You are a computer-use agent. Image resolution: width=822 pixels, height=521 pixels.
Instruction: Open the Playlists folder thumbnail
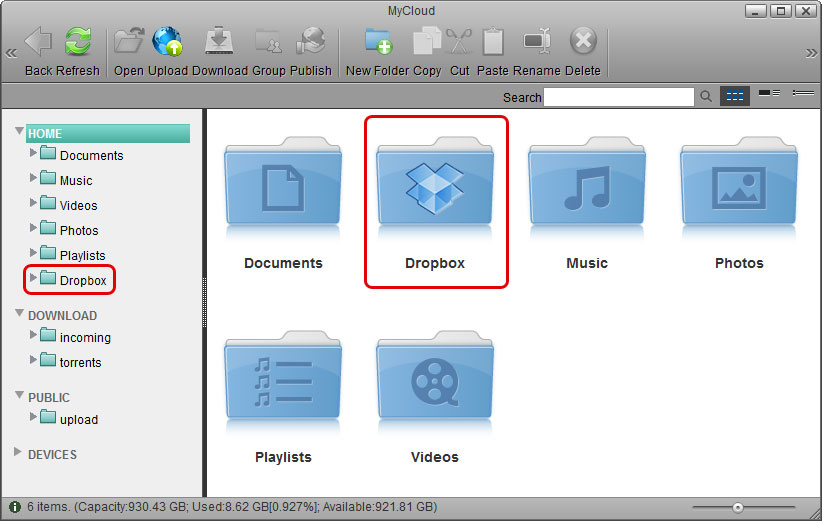click(x=283, y=390)
